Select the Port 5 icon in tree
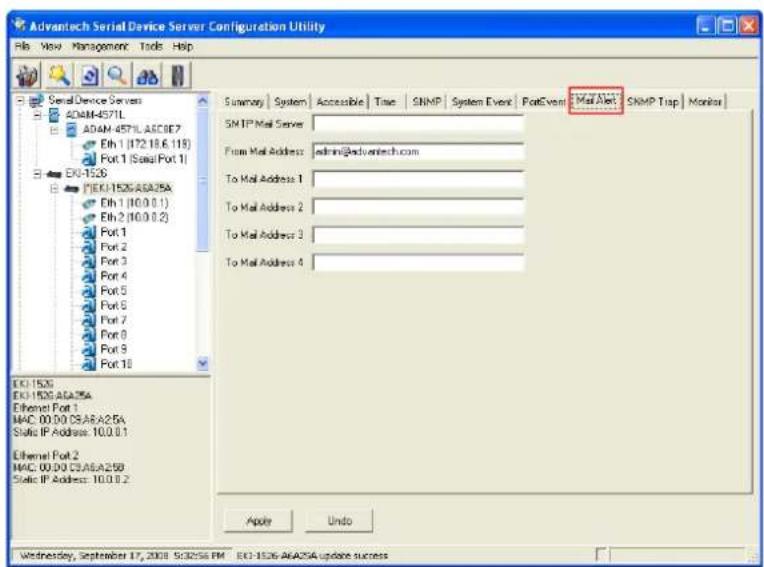 89,291
